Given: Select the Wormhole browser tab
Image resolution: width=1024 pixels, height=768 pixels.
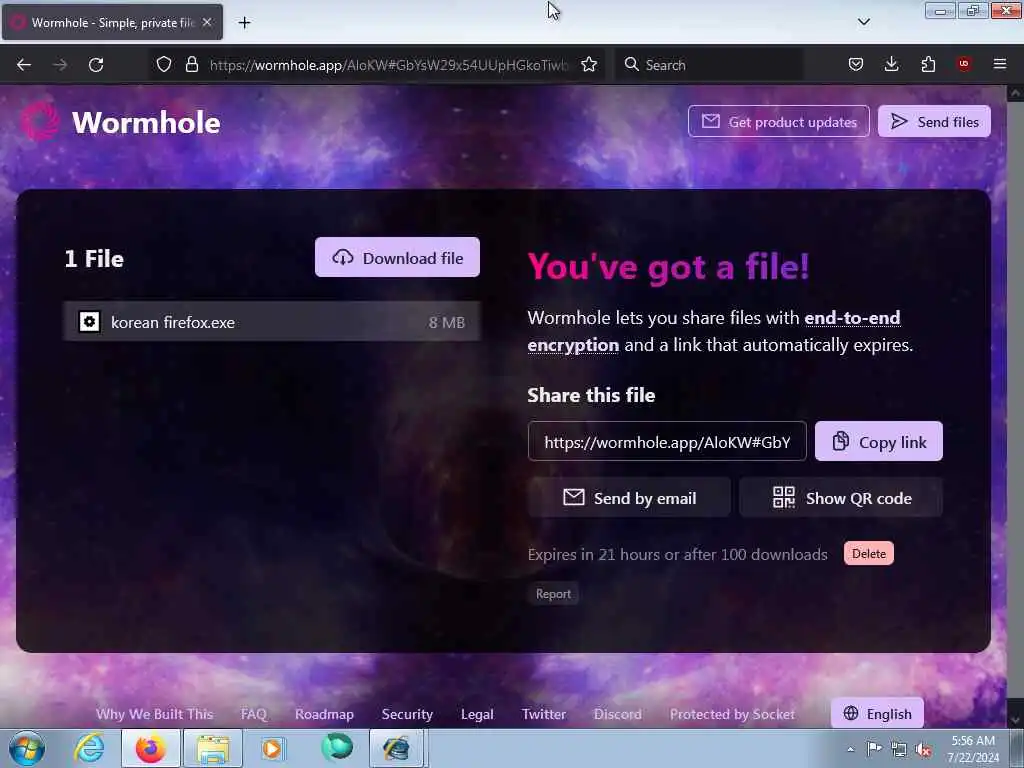Looking at the screenshot, I should (x=112, y=22).
